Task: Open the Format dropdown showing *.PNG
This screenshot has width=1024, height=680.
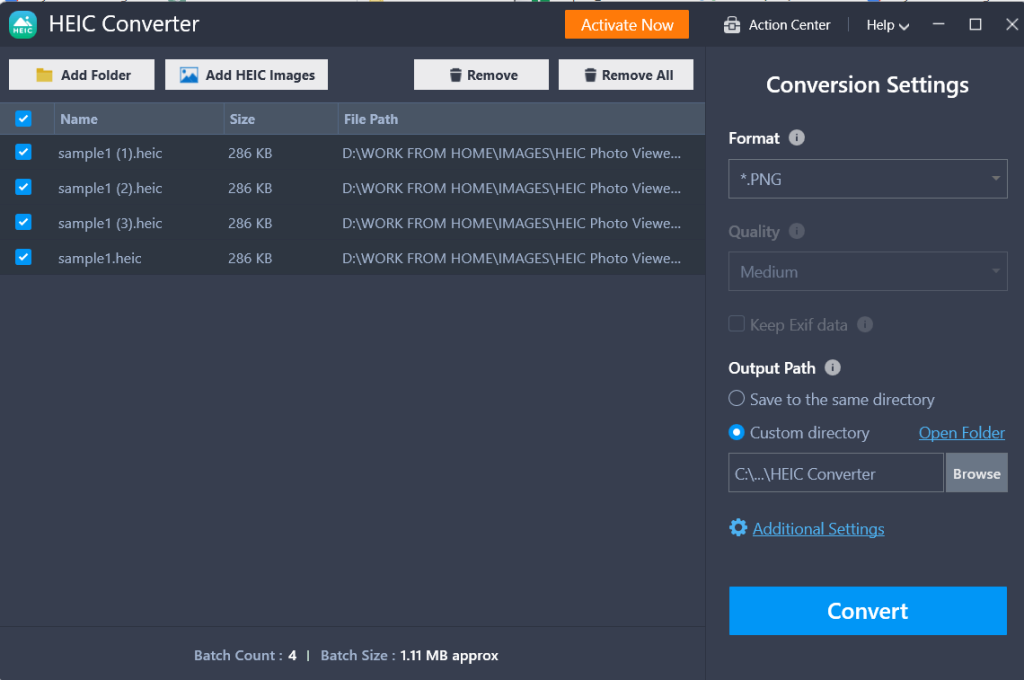Action: [x=868, y=179]
